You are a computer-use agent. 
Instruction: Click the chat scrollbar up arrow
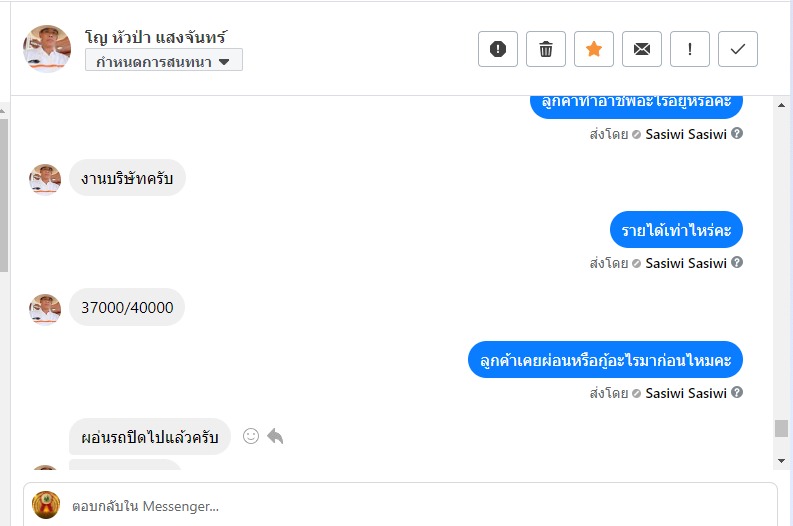pyautogui.click(x=781, y=105)
